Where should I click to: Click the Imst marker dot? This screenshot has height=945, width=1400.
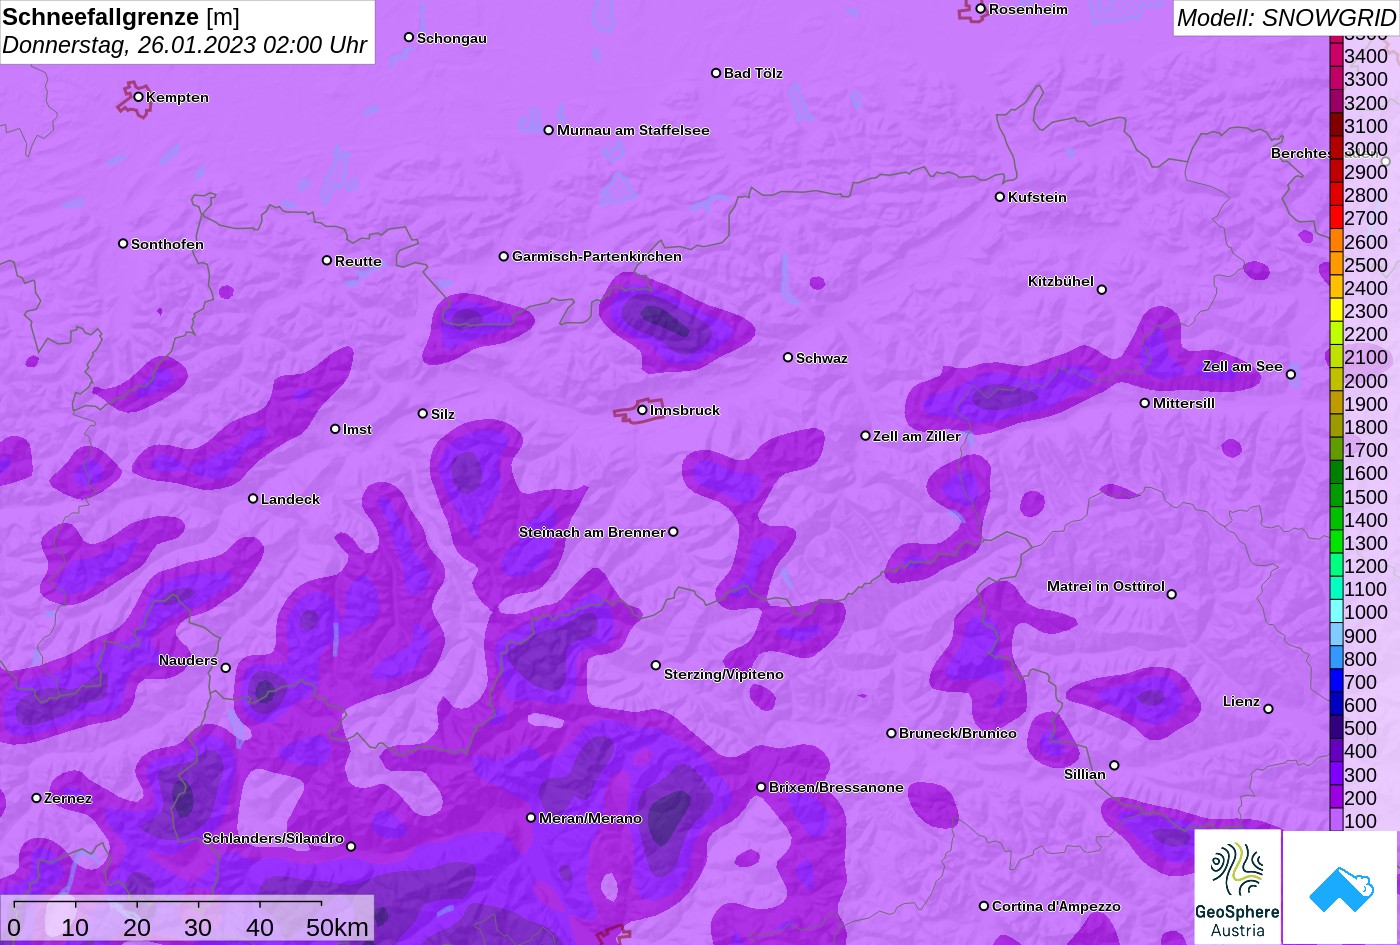click(x=335, y=429)
